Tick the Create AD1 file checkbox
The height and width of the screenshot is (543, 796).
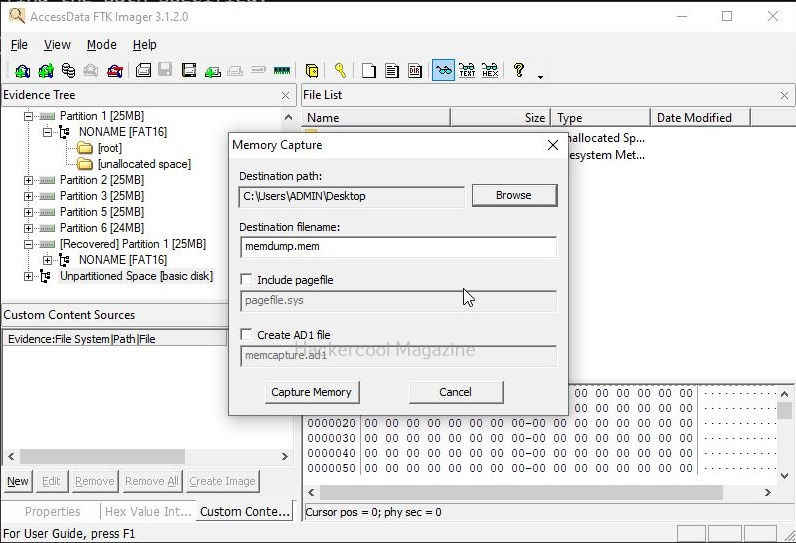point(247,335)
